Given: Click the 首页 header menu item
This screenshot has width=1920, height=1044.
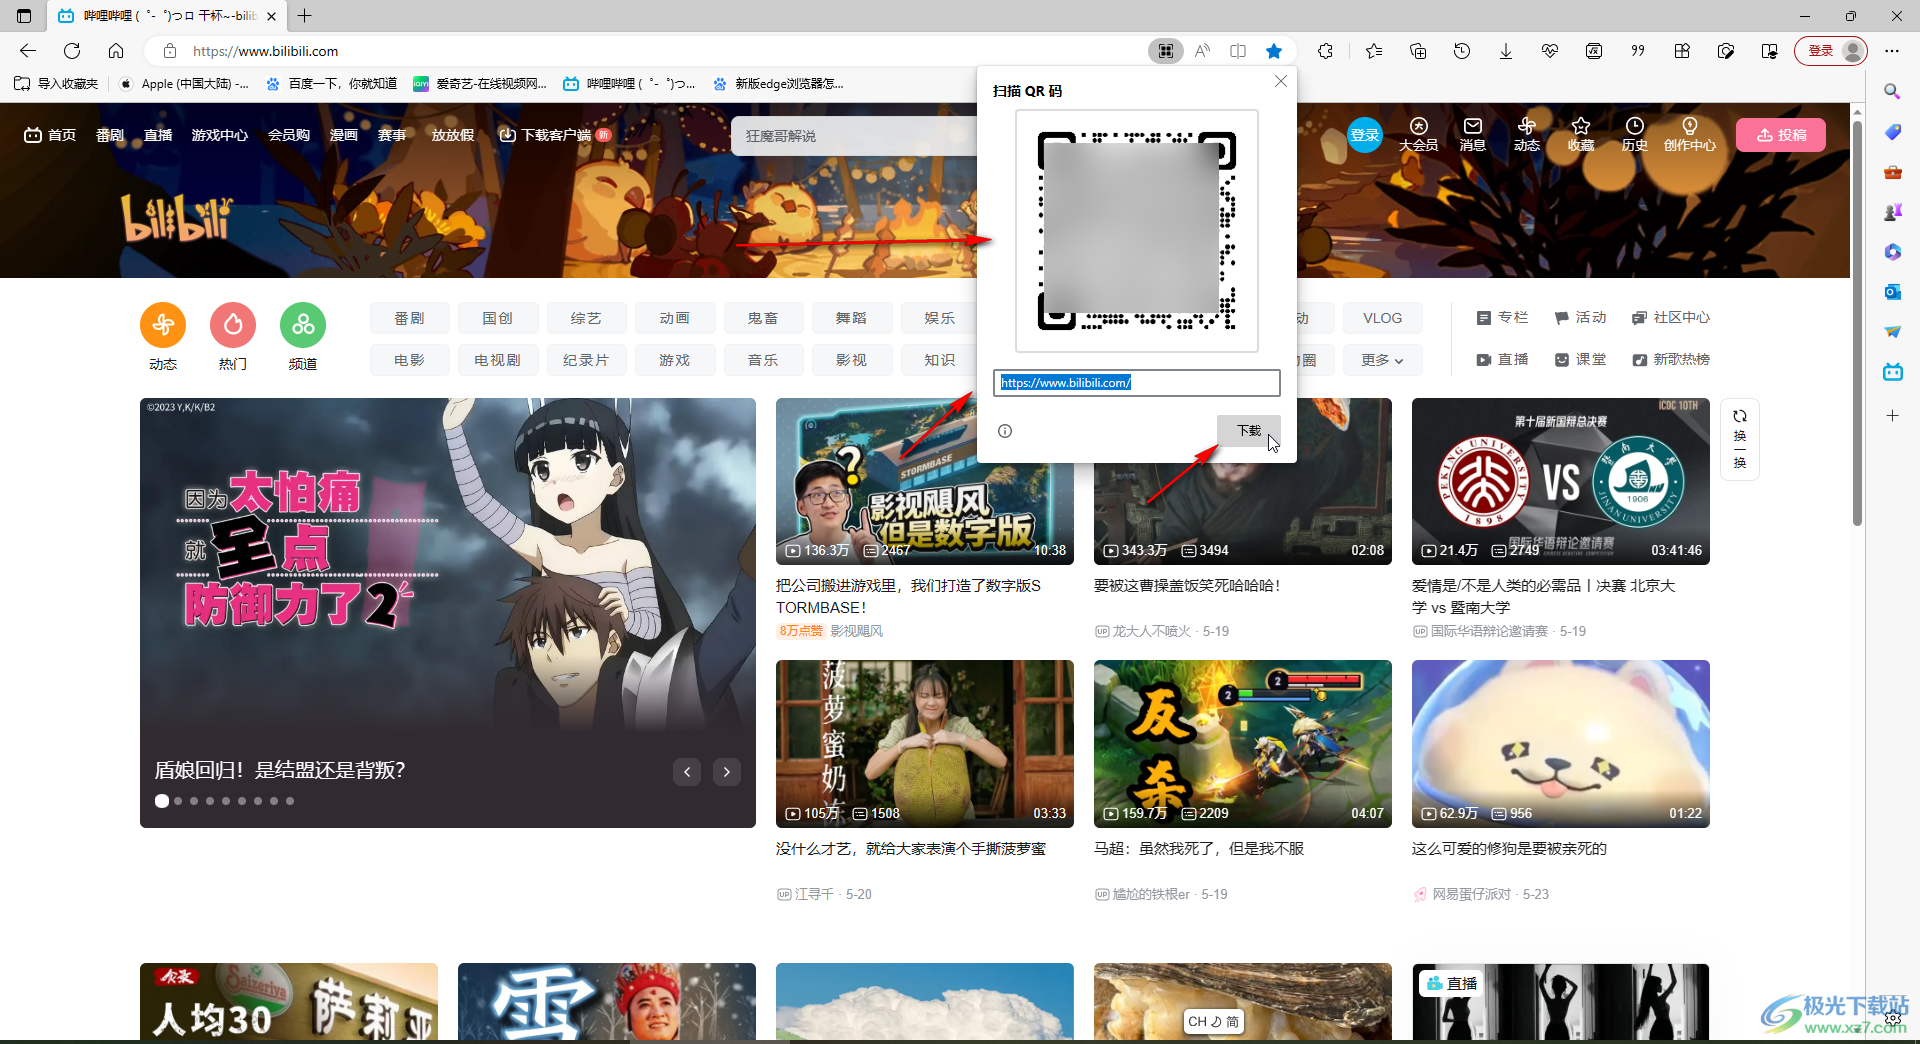Looking at the screenshot, I should click(x=50, y=135).
